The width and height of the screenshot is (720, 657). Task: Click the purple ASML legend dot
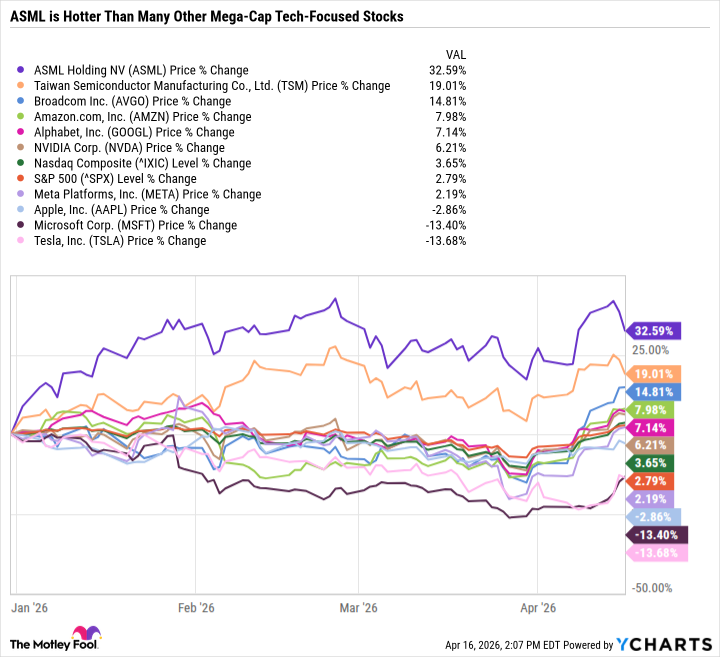click(x=23, y=71)
